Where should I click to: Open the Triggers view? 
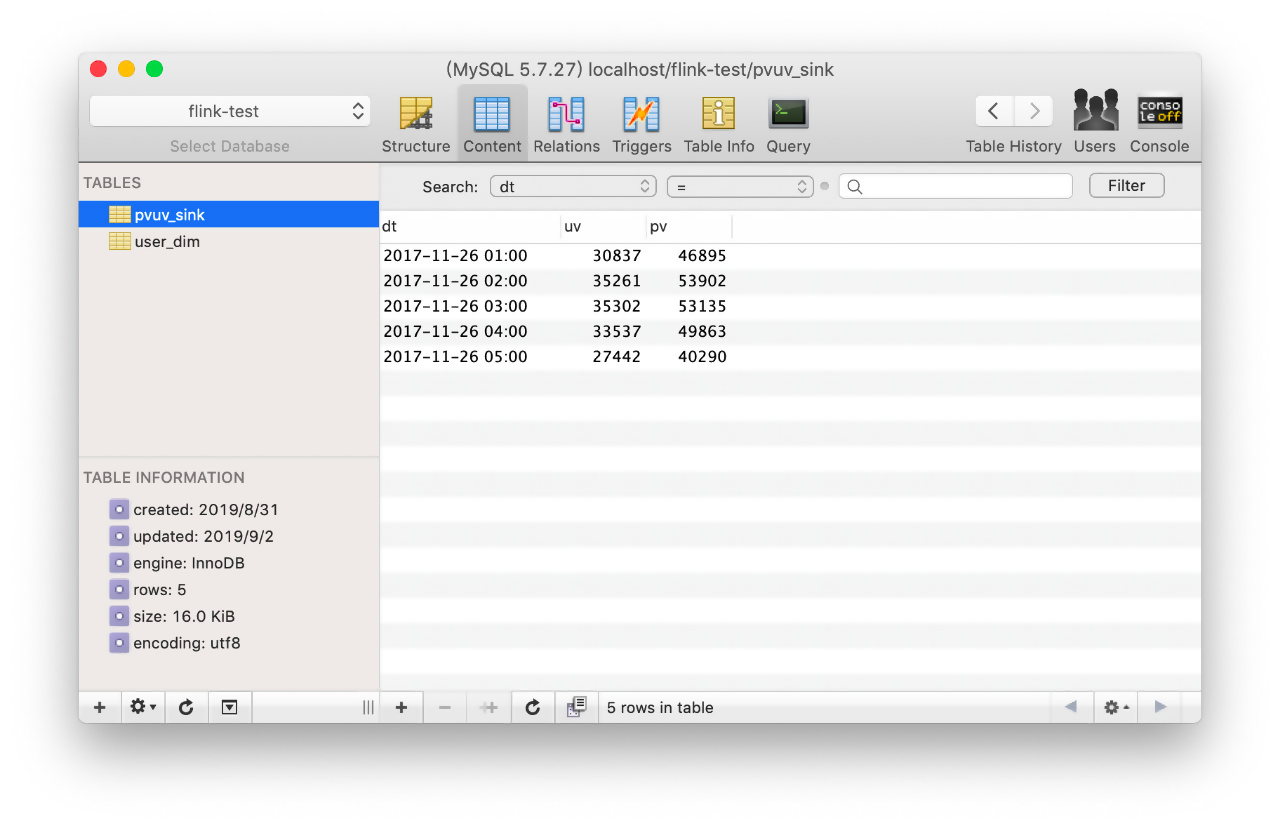click(x=641, y=124)
